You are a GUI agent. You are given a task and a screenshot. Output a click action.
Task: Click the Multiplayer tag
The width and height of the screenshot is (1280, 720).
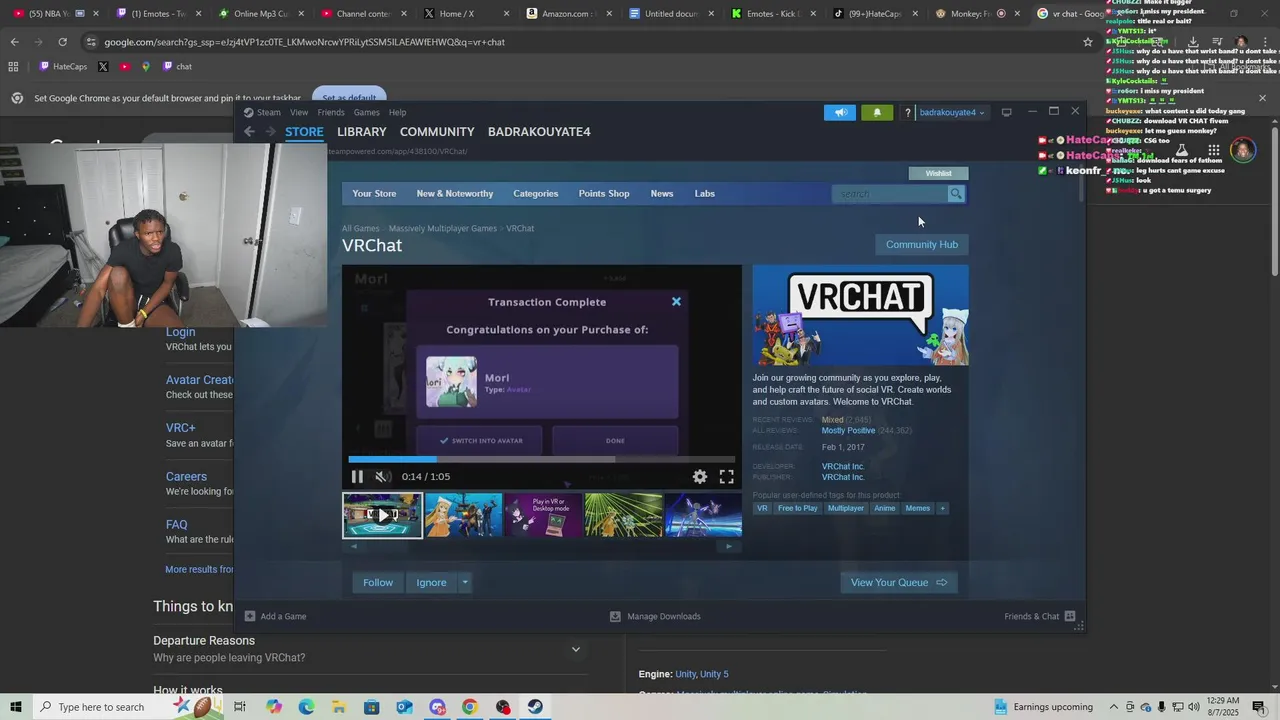click(846, 508)
